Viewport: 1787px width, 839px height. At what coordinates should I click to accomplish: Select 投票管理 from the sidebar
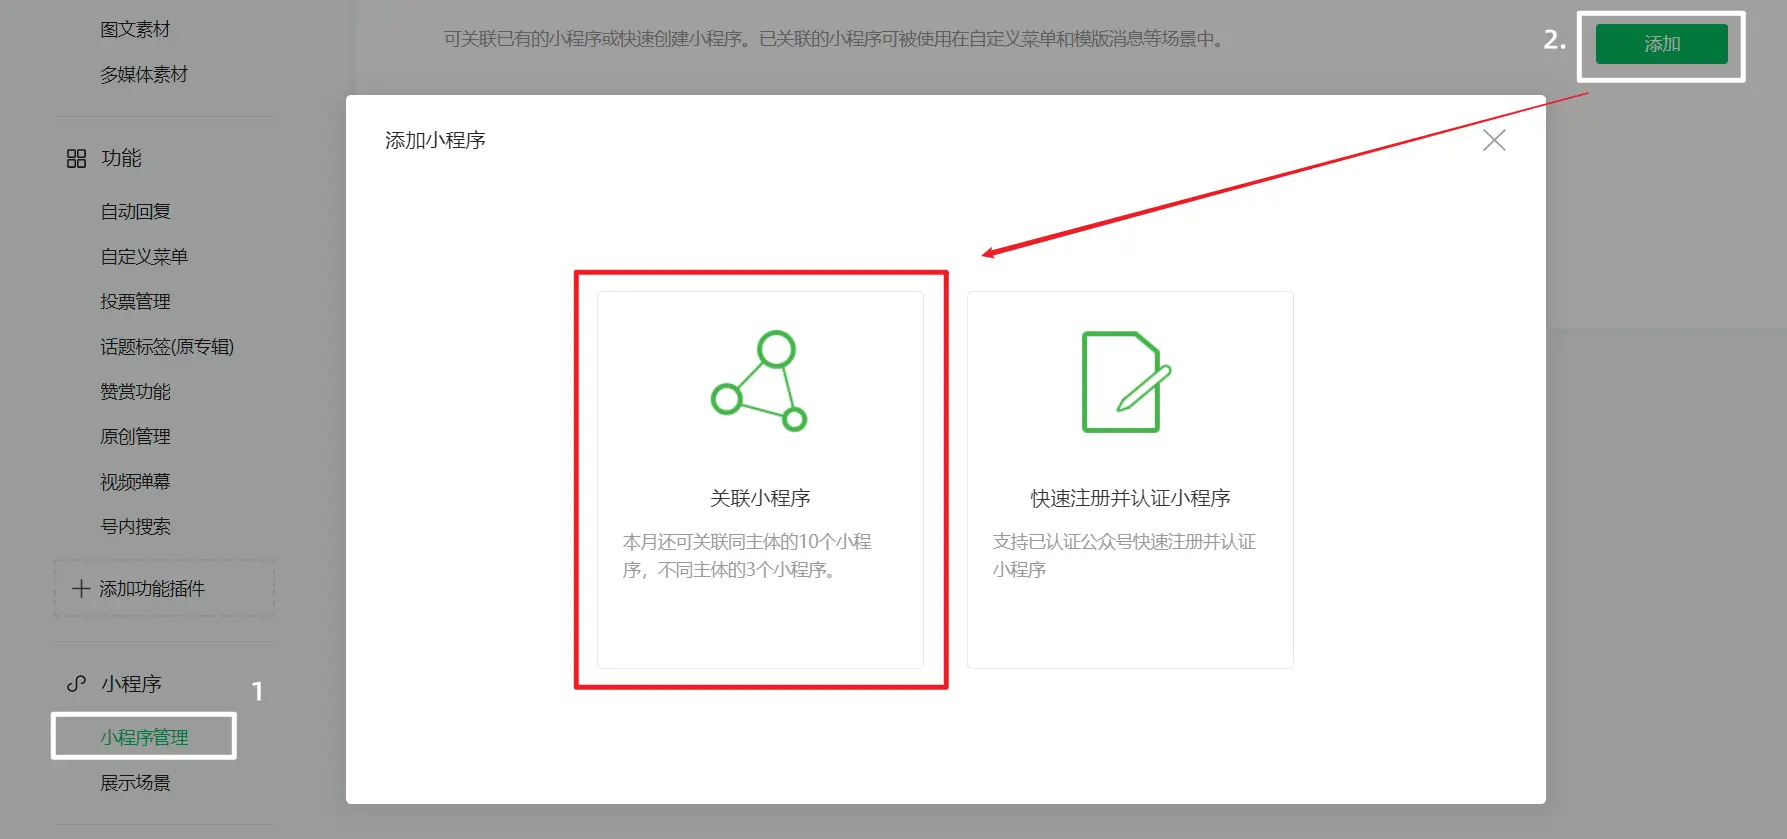coord(135,301)
